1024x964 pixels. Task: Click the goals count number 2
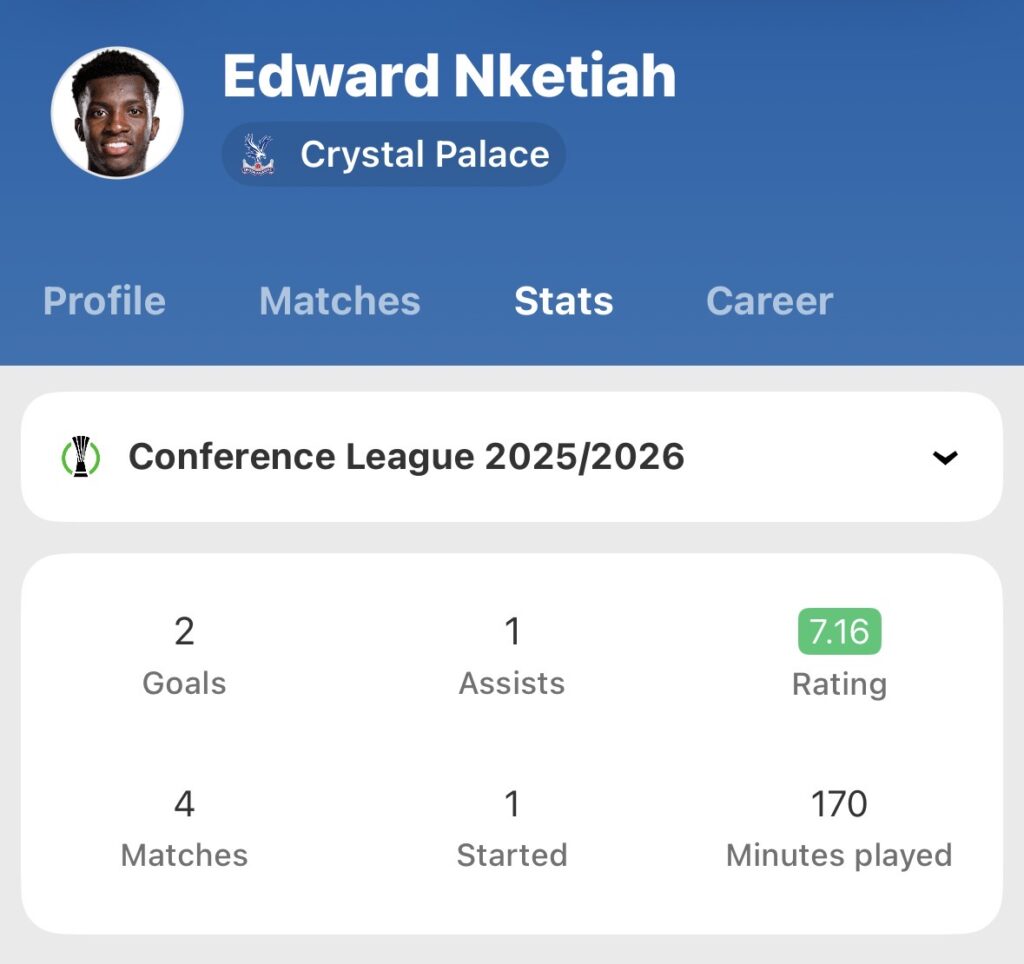click(184, 632)
